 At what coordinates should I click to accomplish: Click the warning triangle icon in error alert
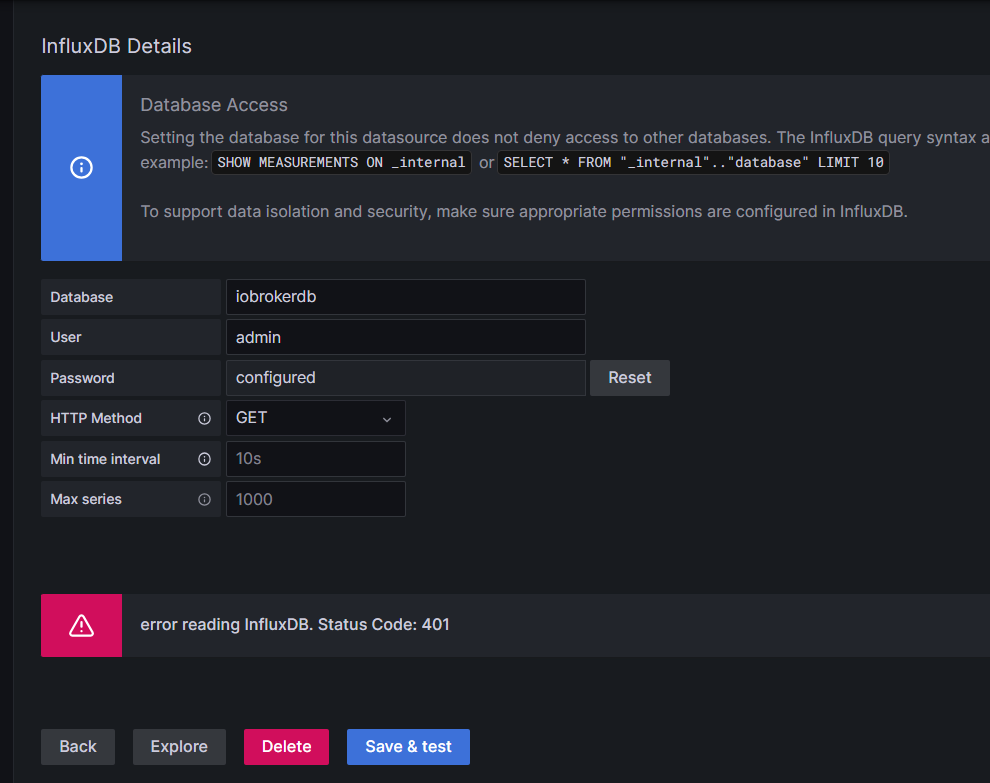coord(81,625)
